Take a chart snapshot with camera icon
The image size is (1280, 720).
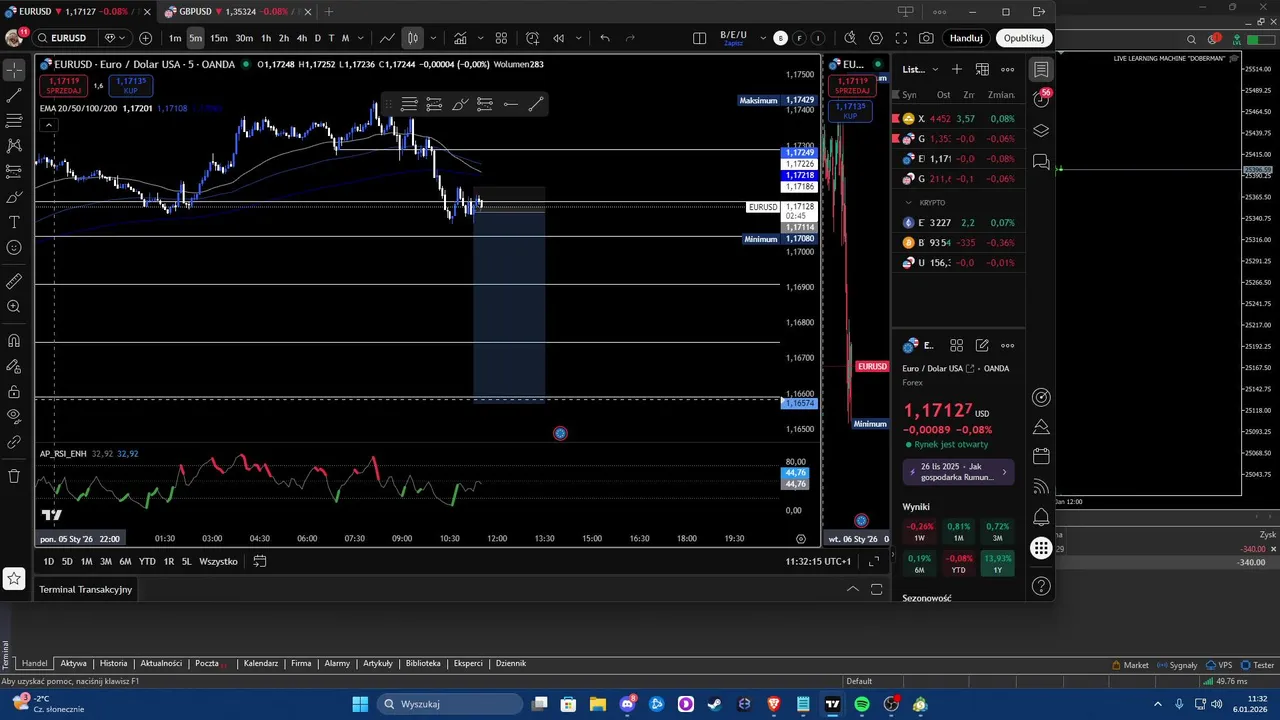tap(926, 38)
